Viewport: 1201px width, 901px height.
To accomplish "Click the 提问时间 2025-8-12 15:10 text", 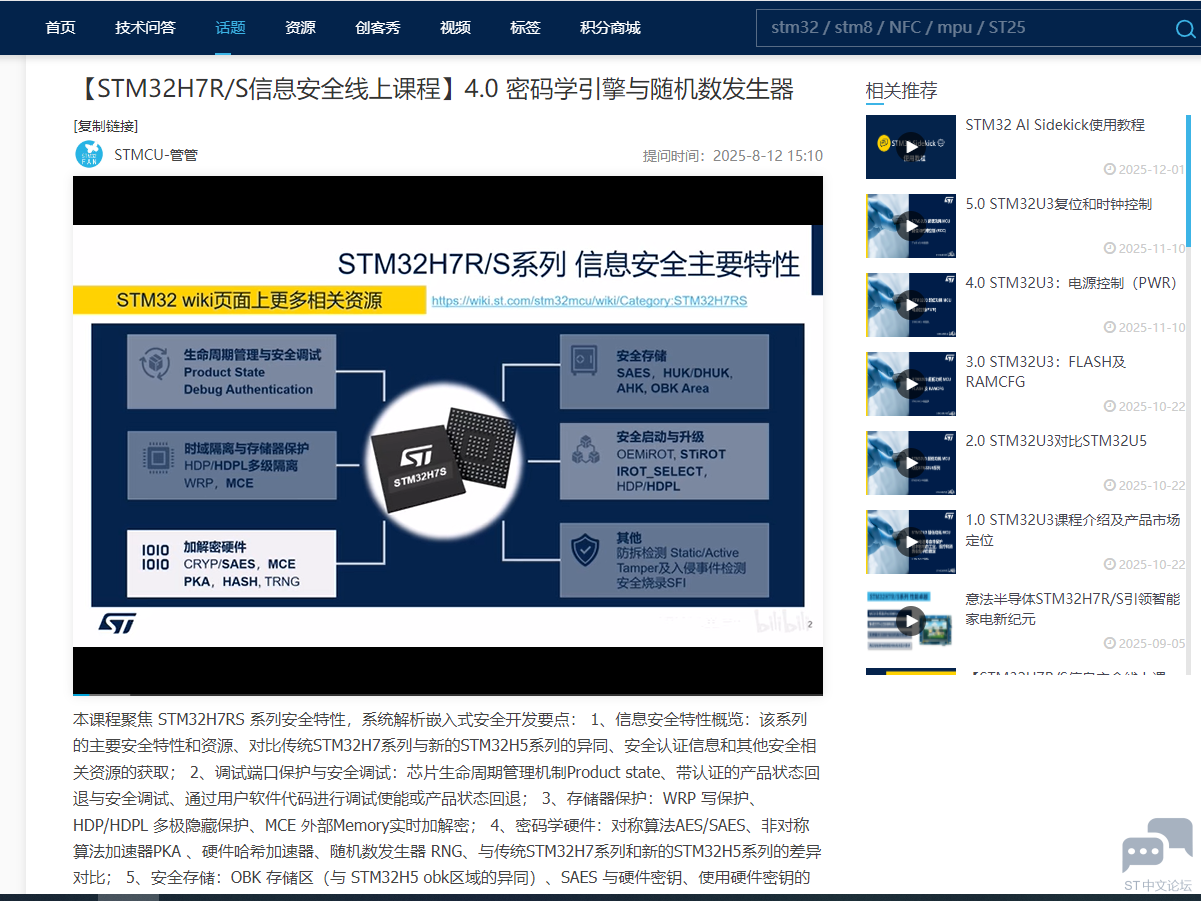I will click(x=733, y=155).
